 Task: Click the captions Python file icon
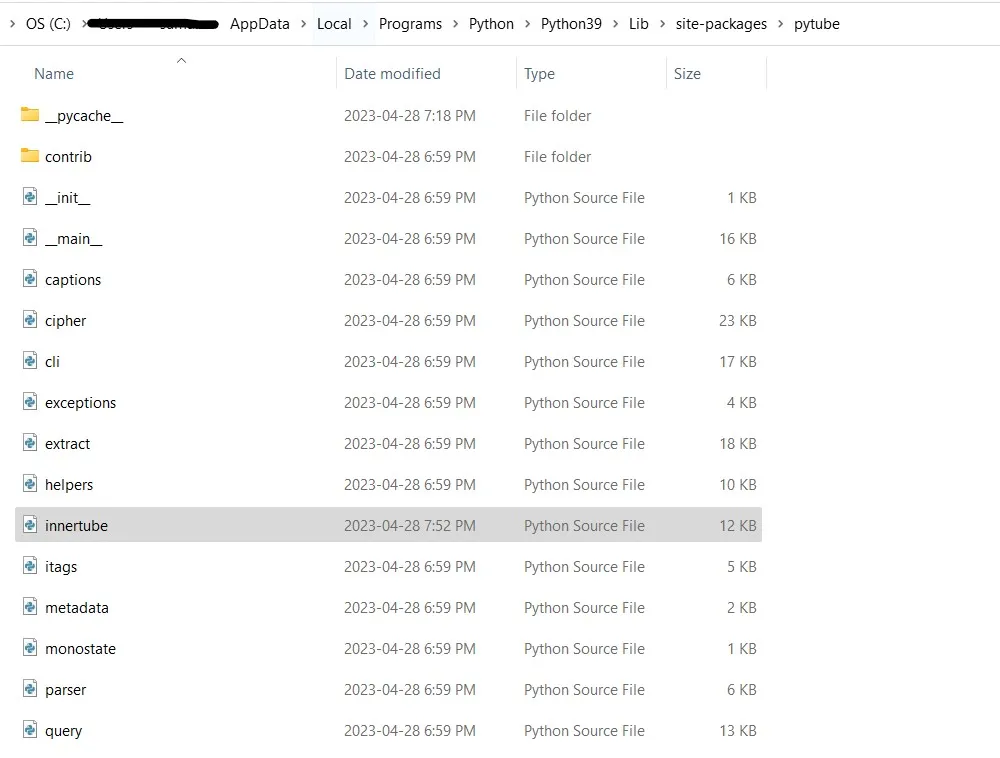click(30, 279)
